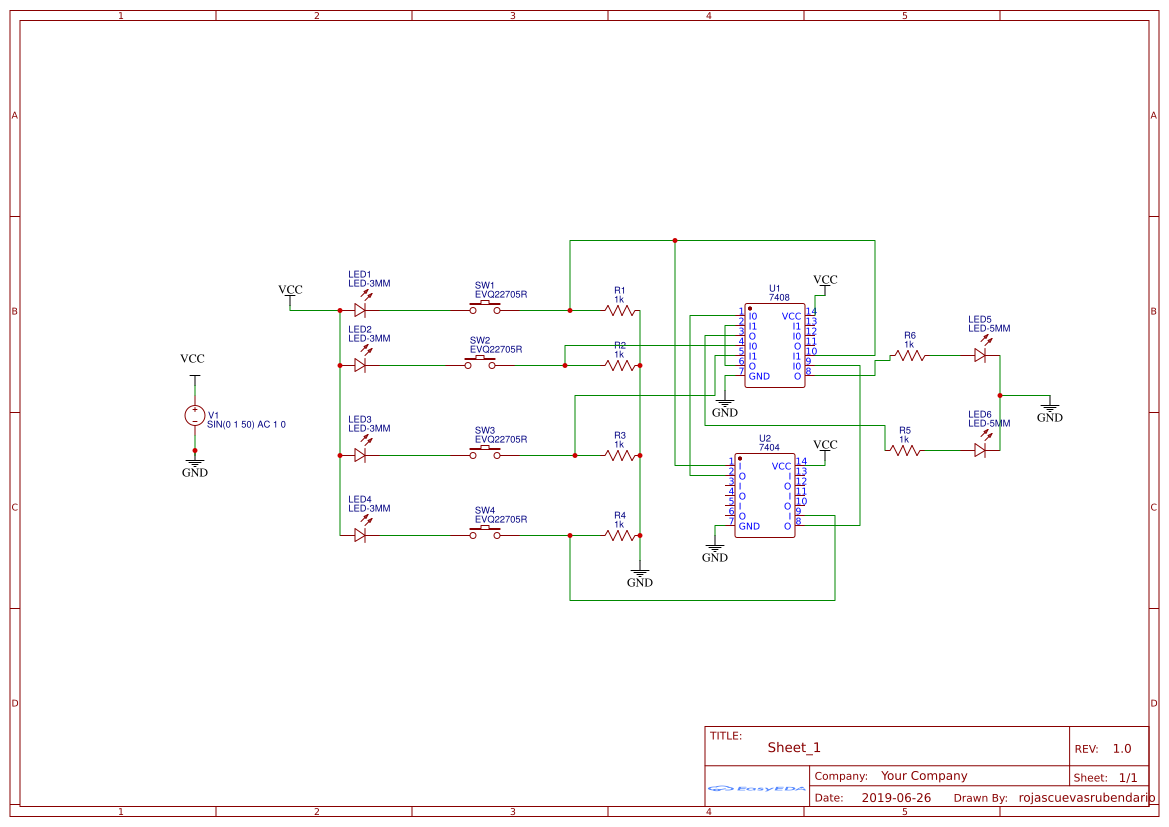Click the sheet number '1/1'
1169x827 pixels.
pyautogui.click(x=1128, y=778)
